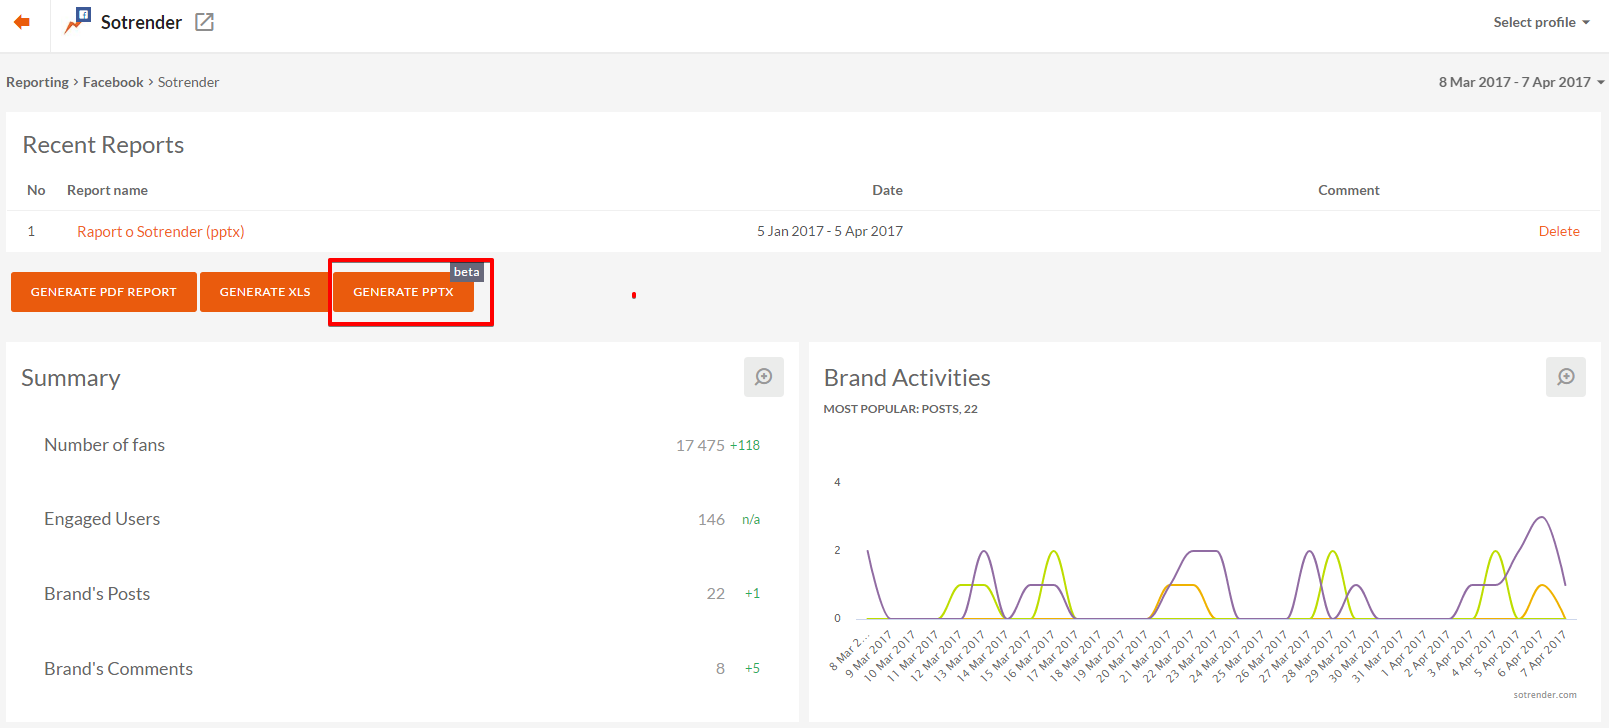The width and height of the screenshot is (1609, 728).
Task: Click Generate PDF Report button
Action: 104,292
